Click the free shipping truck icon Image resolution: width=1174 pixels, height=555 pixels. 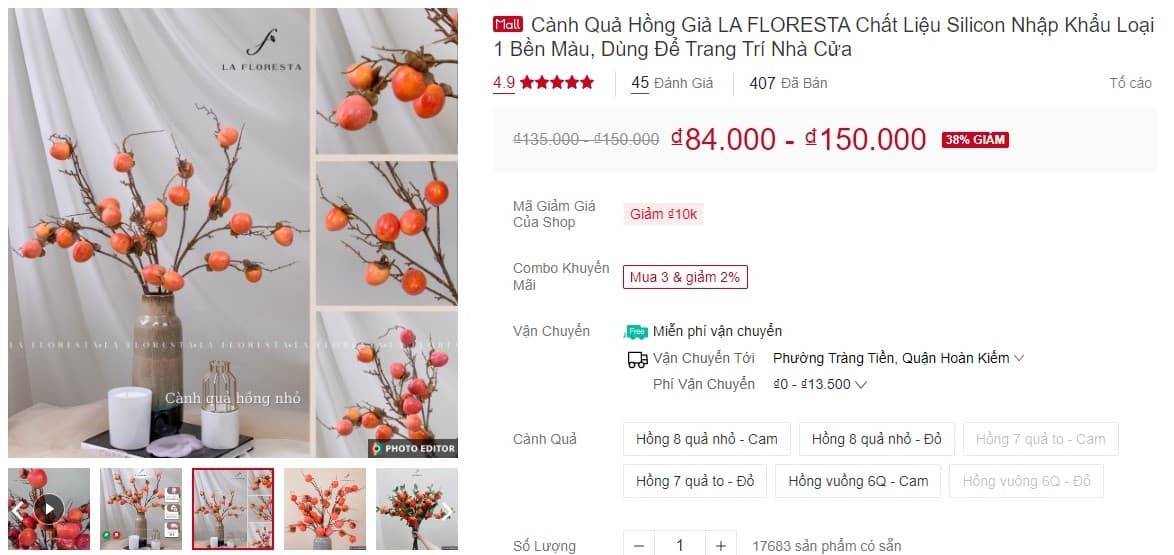click(636, 332)
